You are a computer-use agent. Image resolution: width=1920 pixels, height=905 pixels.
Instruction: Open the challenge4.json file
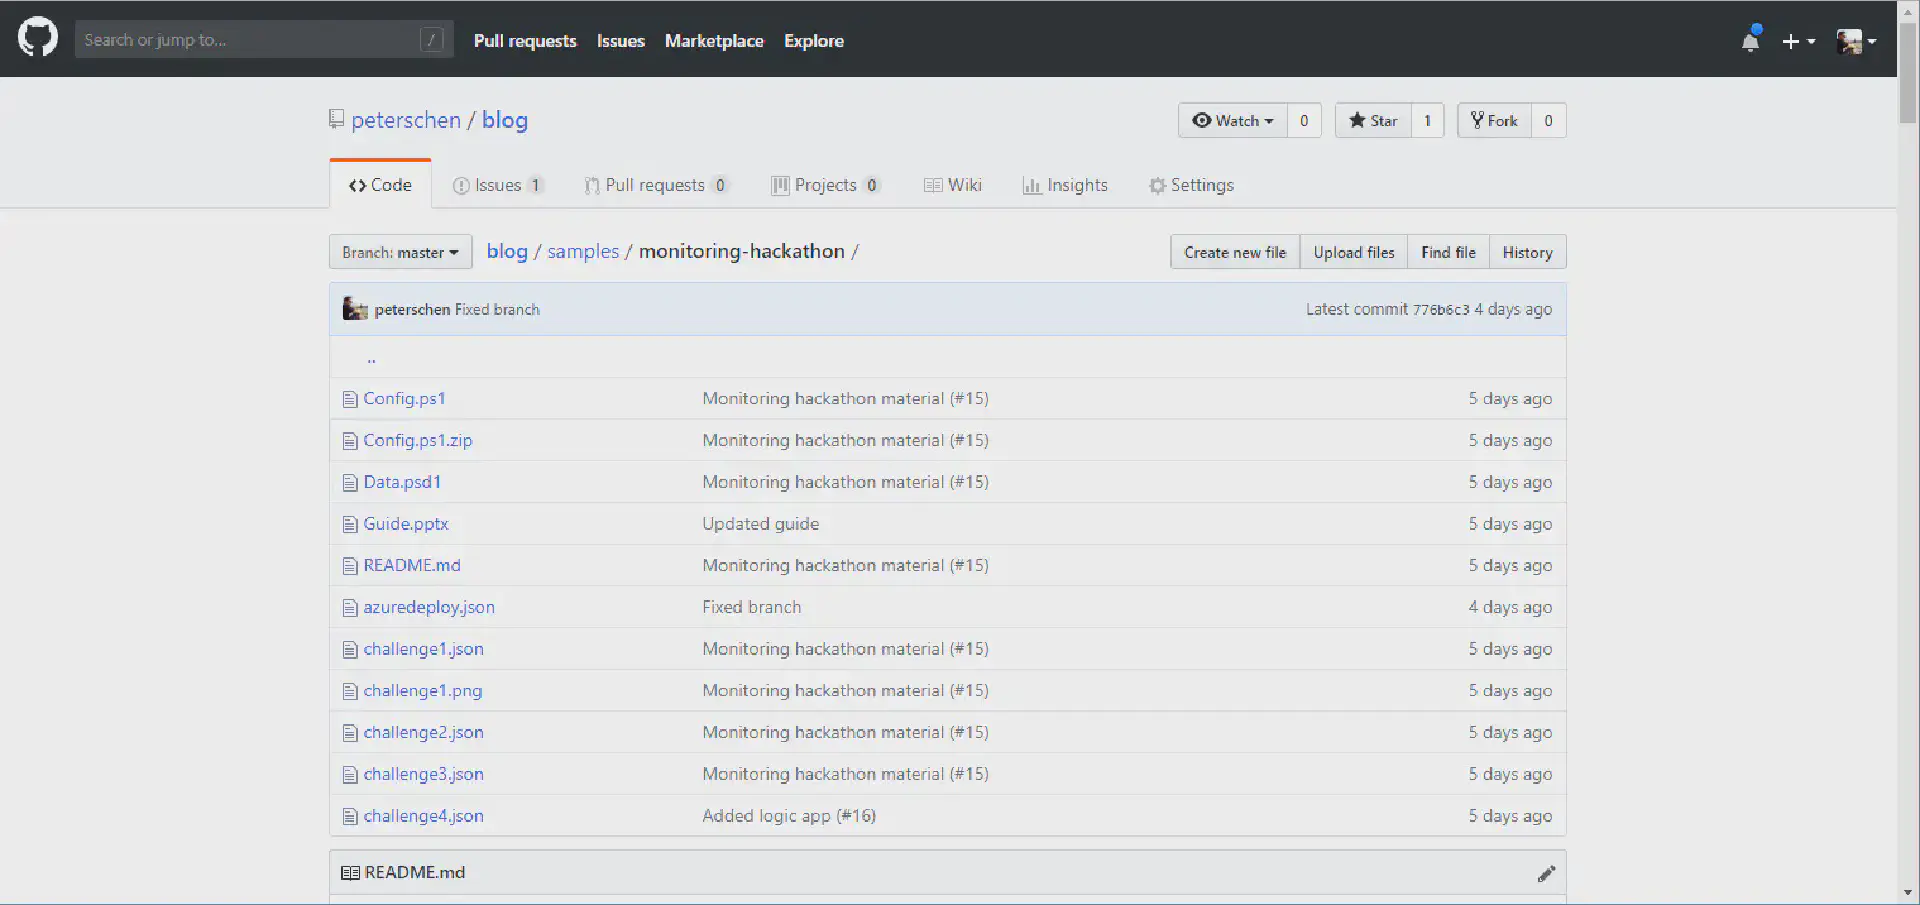pos(423,817)
